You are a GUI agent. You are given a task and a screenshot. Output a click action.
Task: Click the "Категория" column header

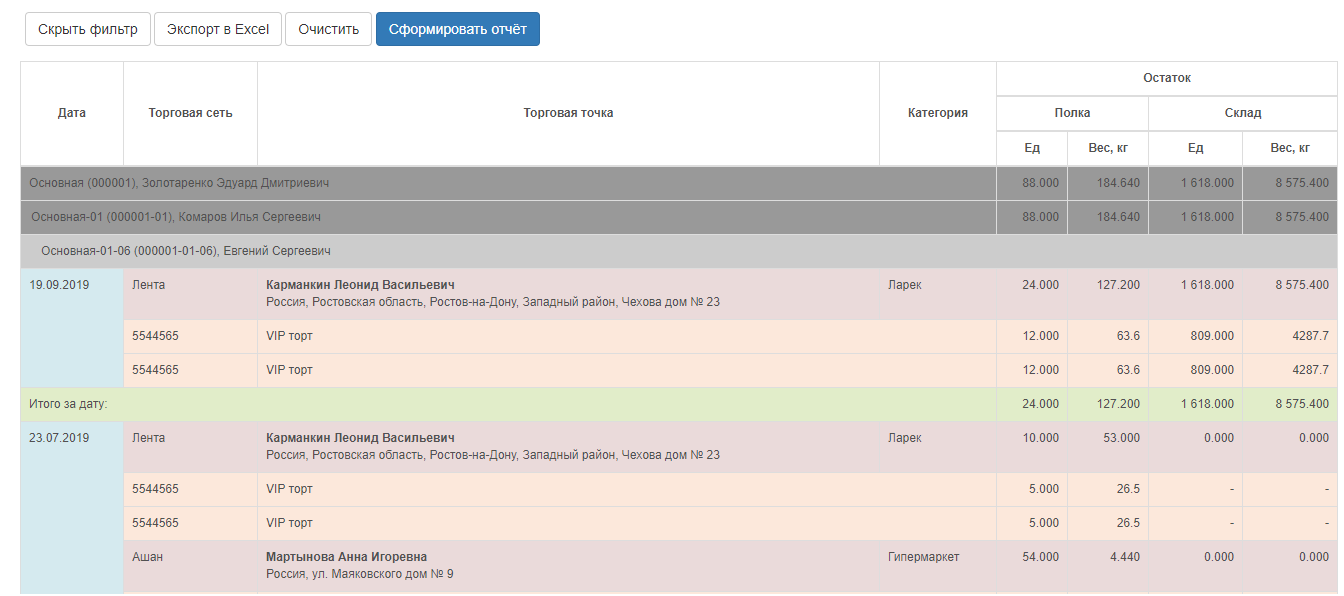937,113
